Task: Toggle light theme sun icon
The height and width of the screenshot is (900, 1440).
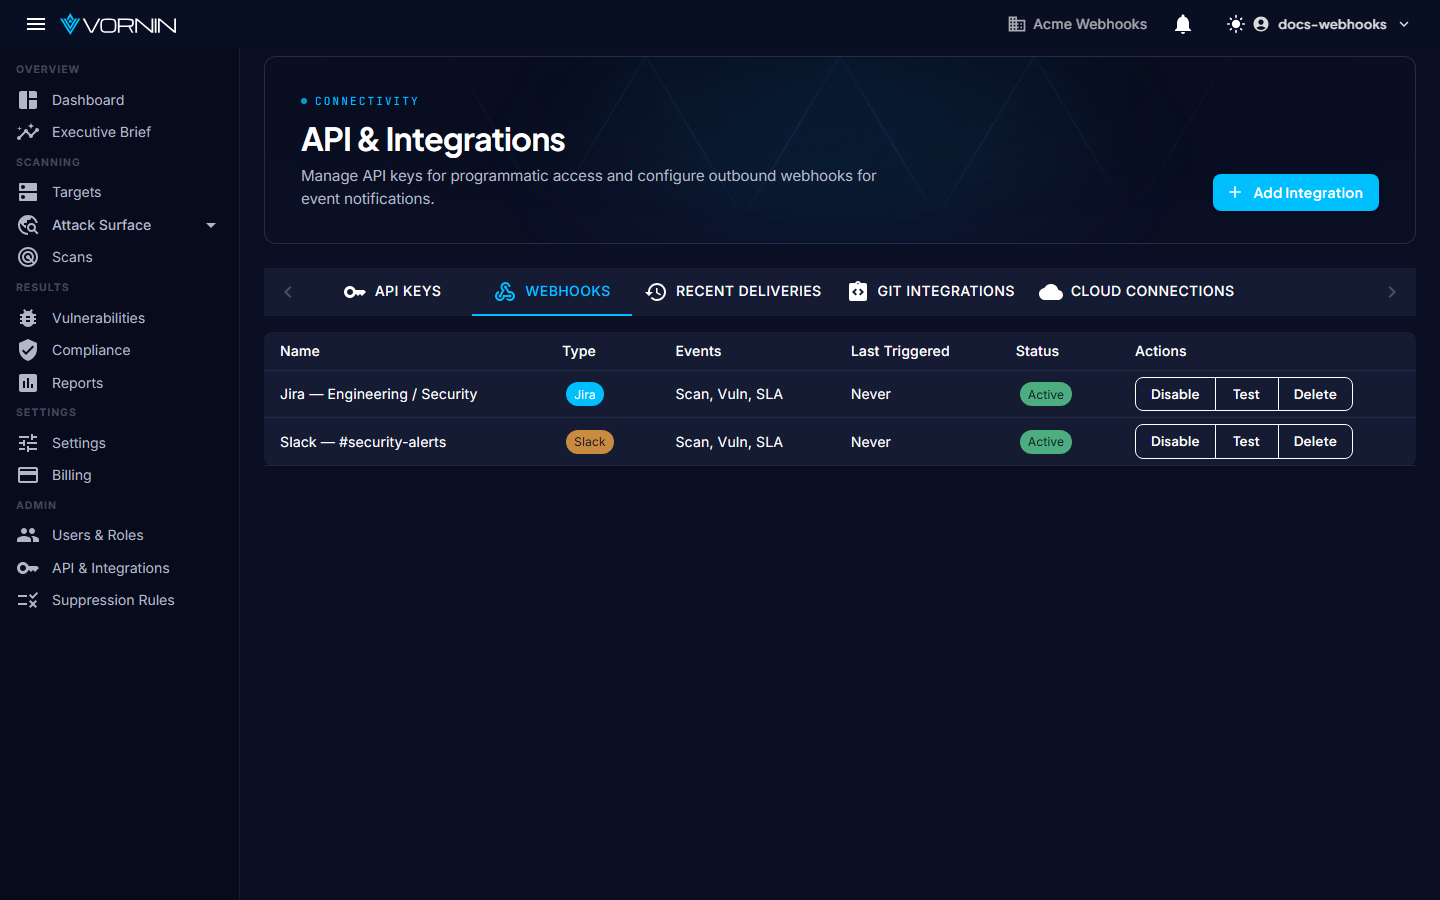Action: [x=1236, y=24]
